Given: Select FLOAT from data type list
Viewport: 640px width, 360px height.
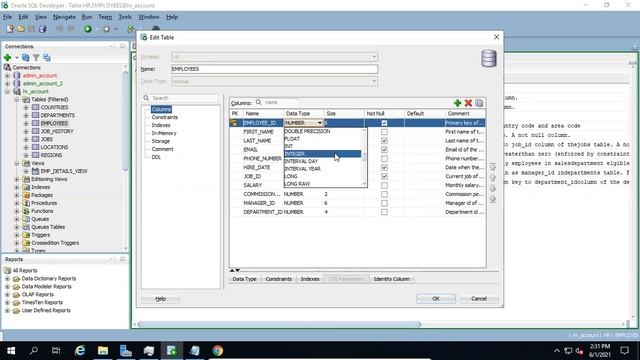Looking at the screenshot, I should (x=322, y=139).
